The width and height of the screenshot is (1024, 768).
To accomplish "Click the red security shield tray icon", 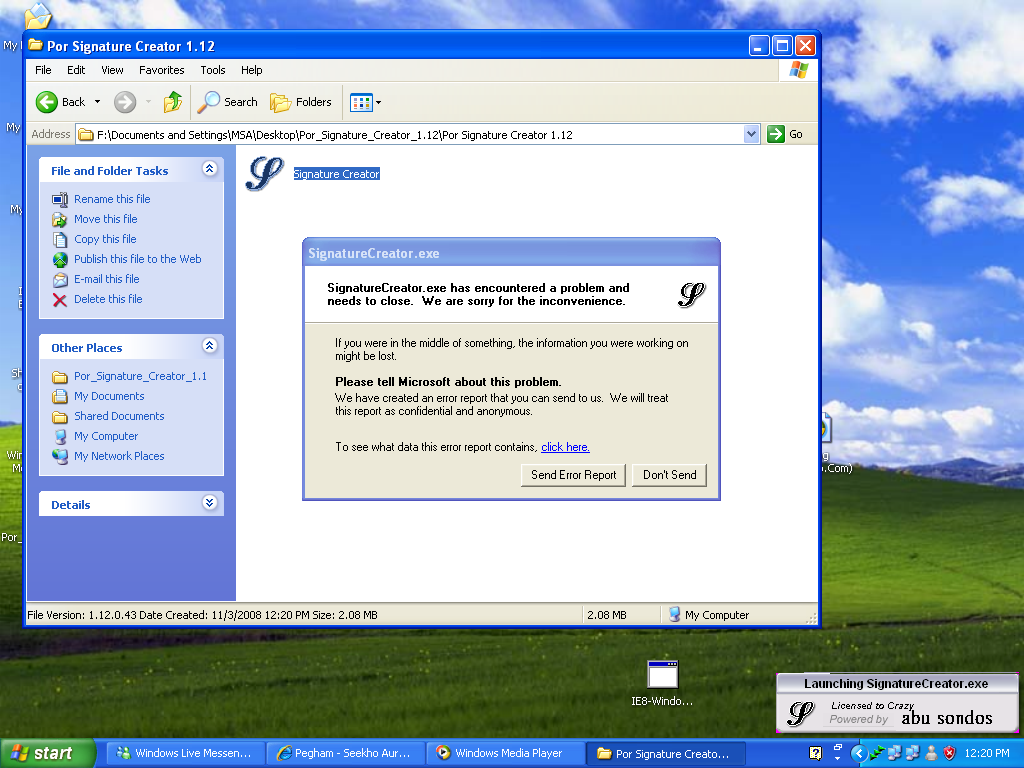I will [950, 754].
